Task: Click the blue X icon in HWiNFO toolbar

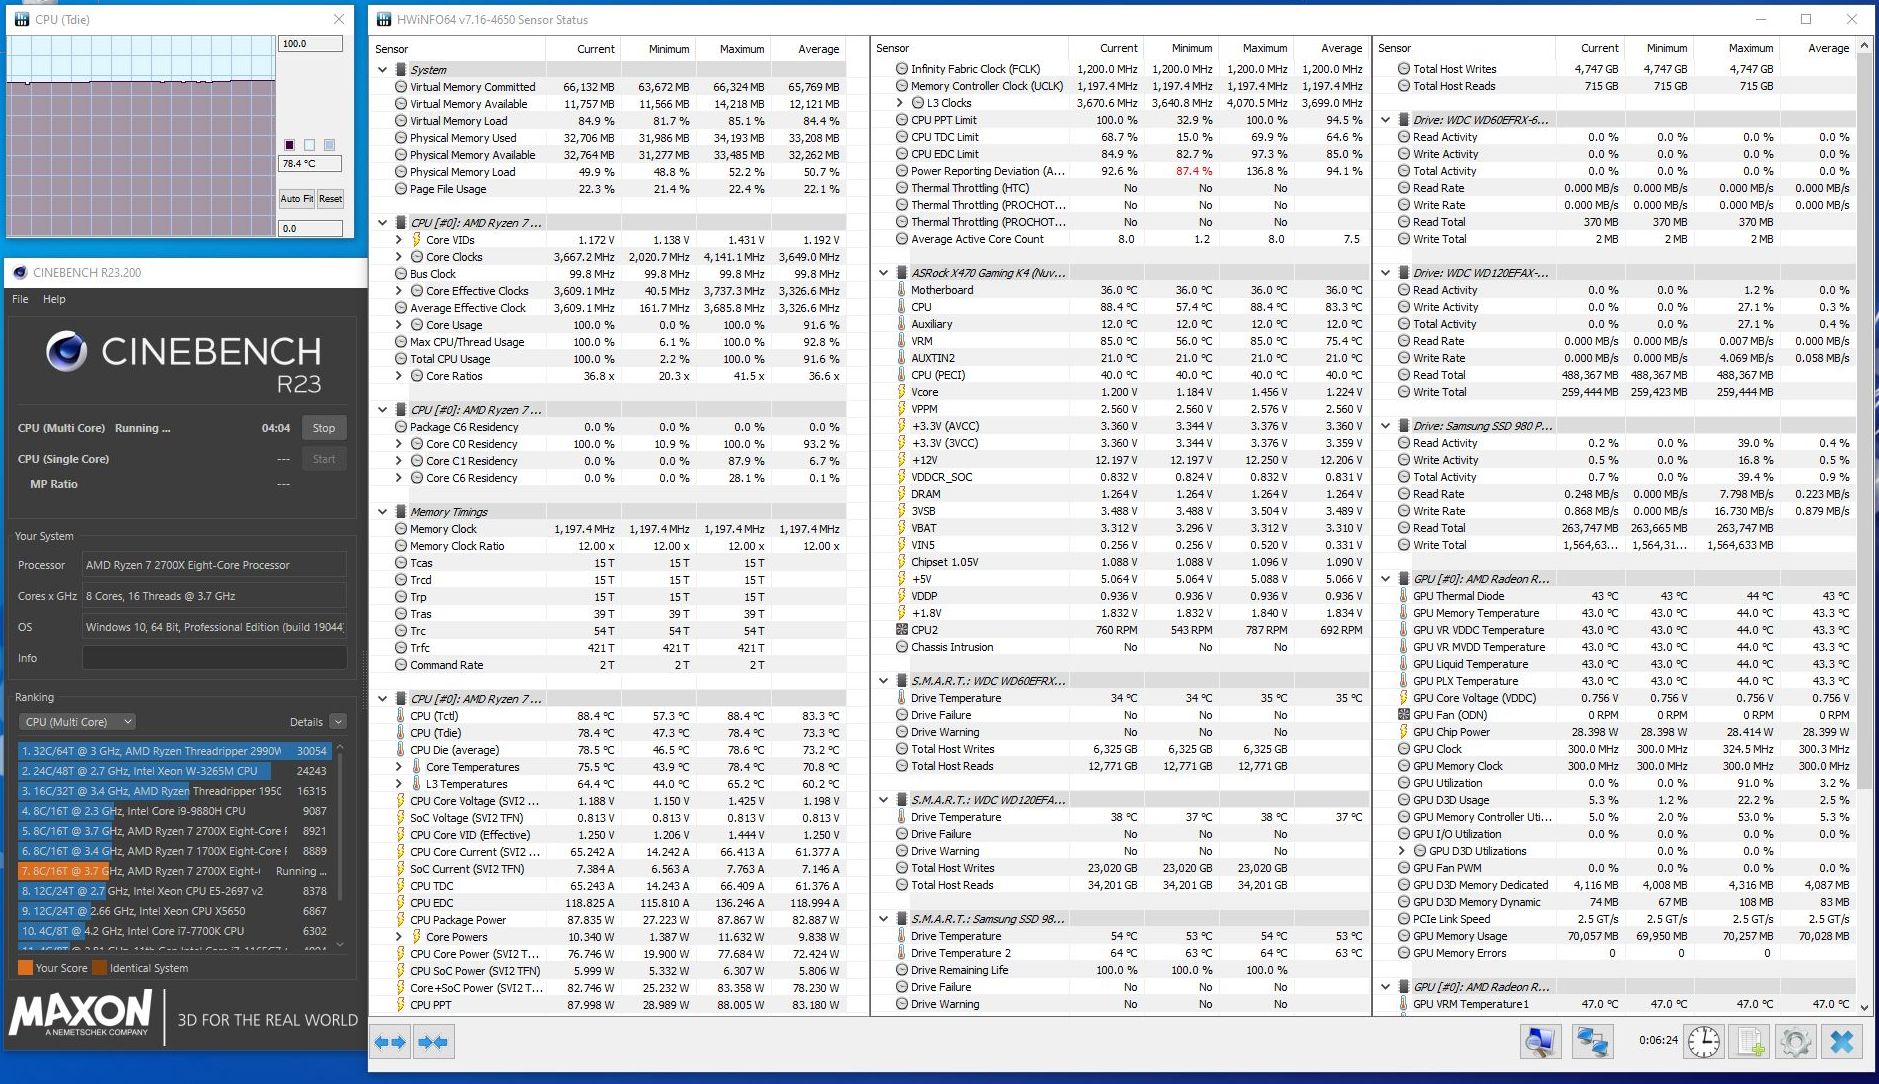Action: point(1842,1042)
